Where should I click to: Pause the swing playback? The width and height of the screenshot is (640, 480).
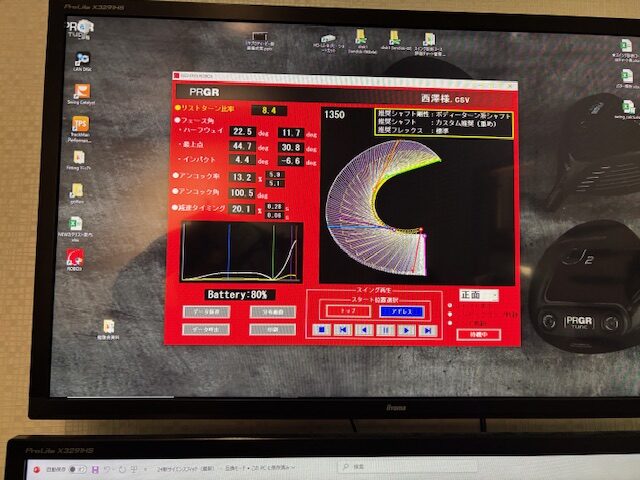pos(385,331)
